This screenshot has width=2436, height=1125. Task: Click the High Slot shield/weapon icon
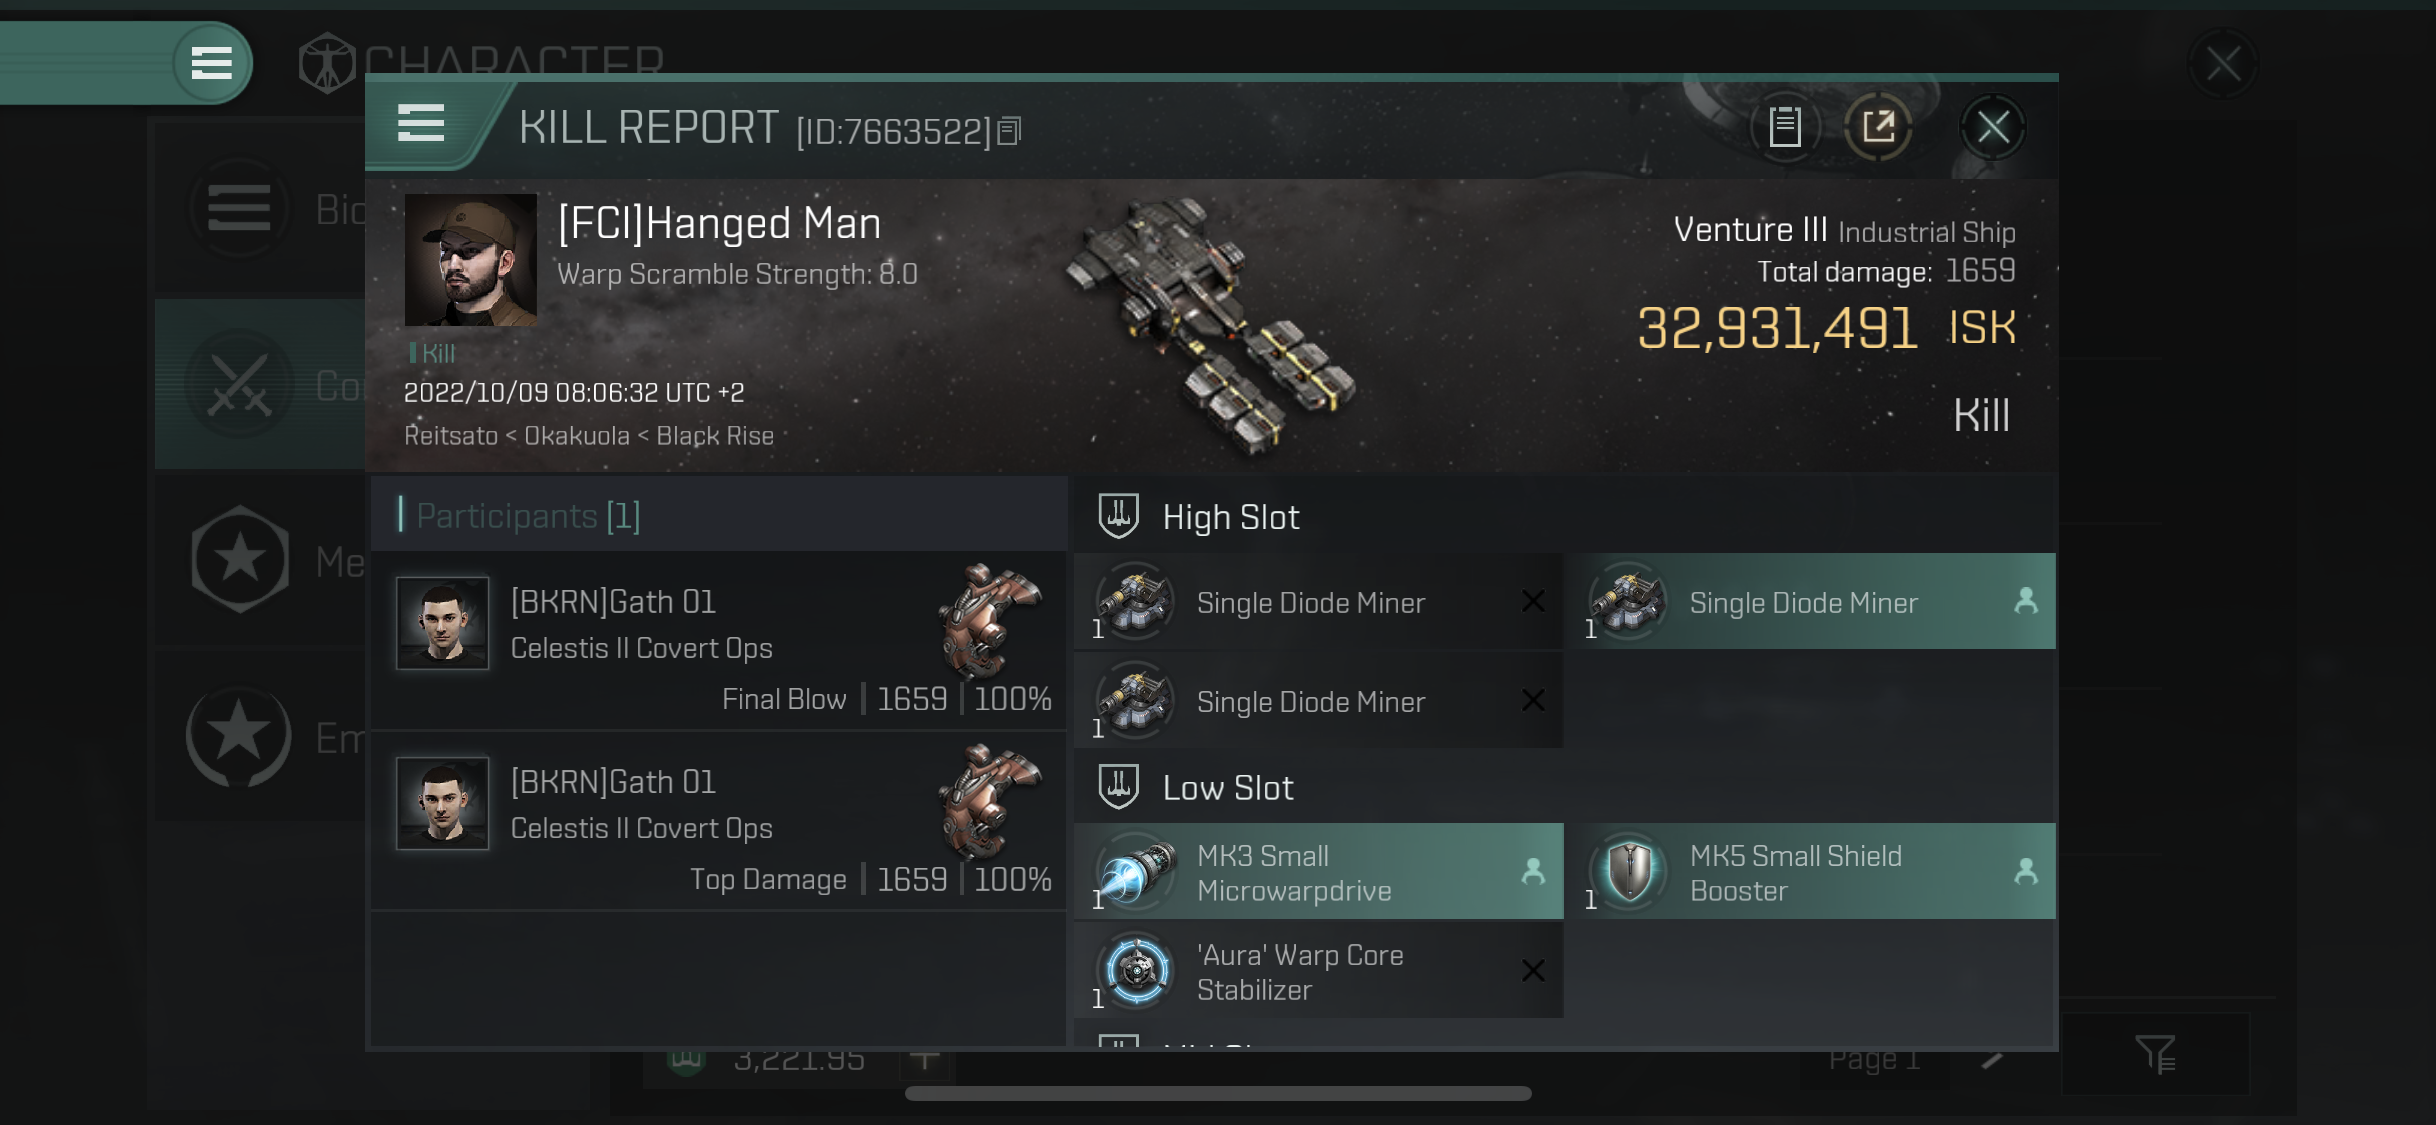point(1119,516)
